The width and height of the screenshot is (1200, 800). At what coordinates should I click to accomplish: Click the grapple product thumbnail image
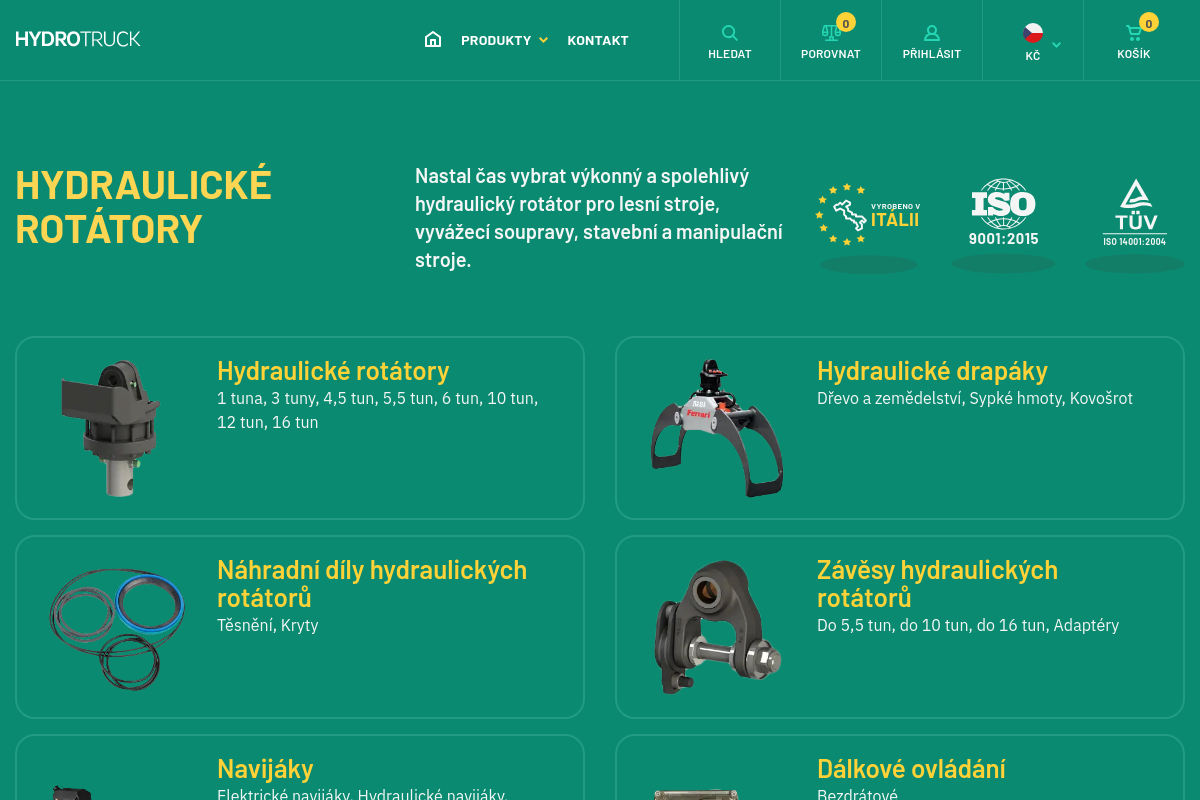tap(717, 428)
